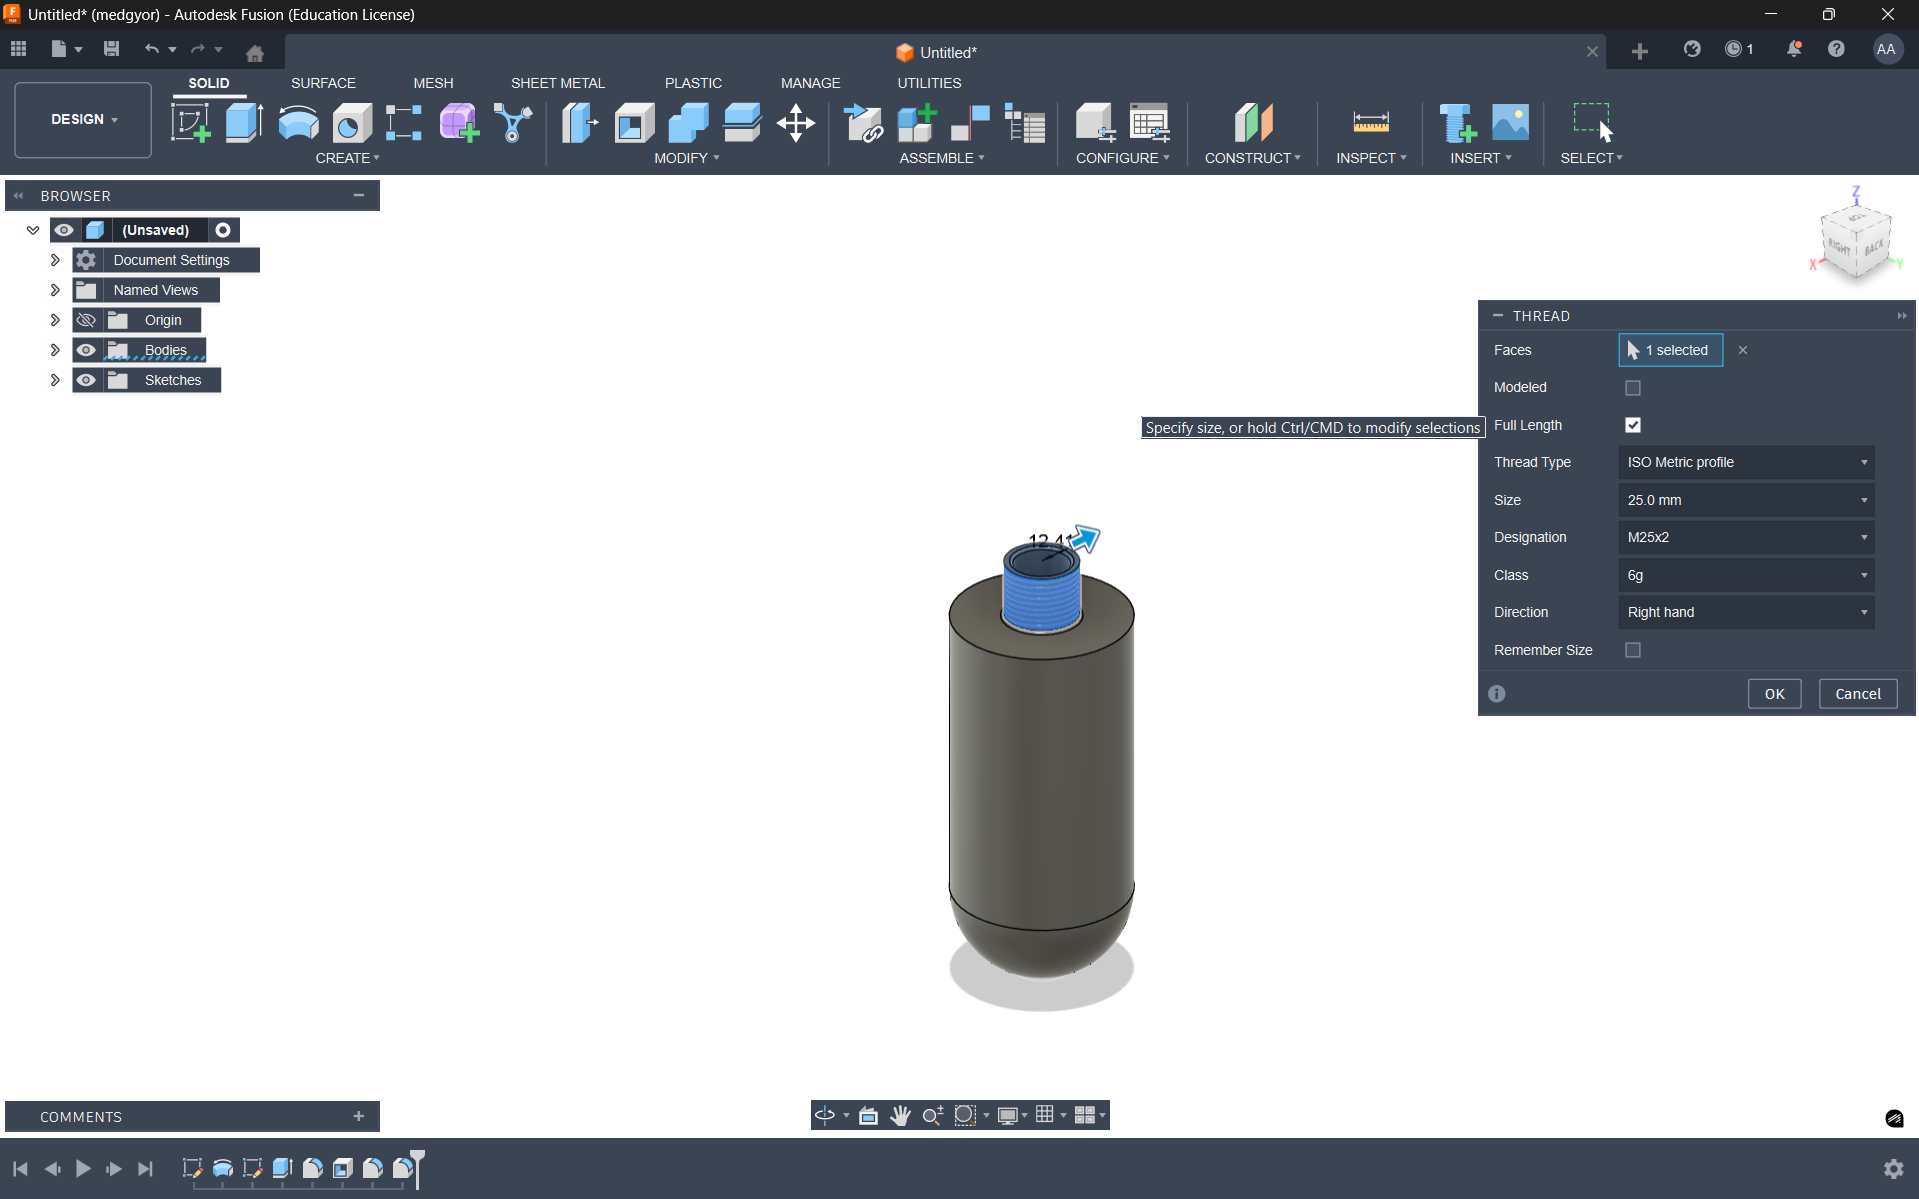Viewport: 1919px width, 1199px height.
Task: Select the Revolve tool
Action: point(298,123)
